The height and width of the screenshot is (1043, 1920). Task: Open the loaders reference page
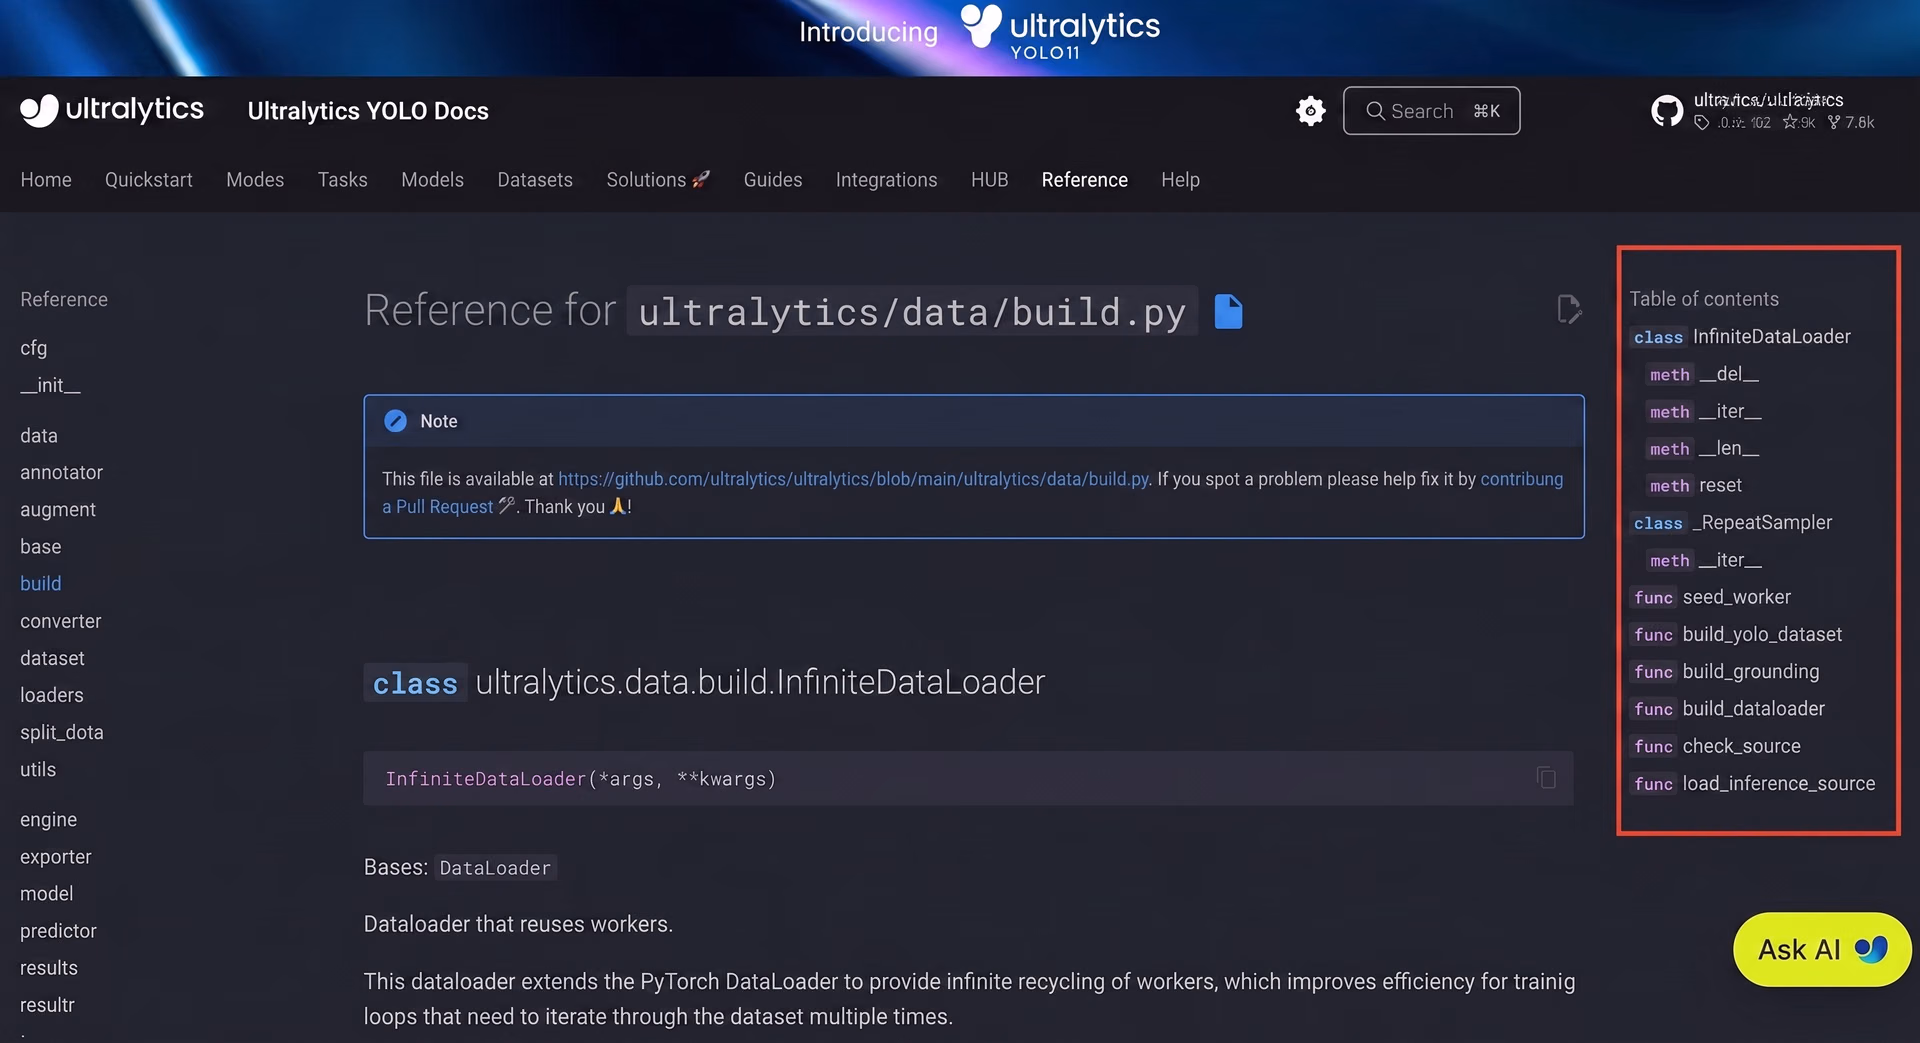[52, 695]
